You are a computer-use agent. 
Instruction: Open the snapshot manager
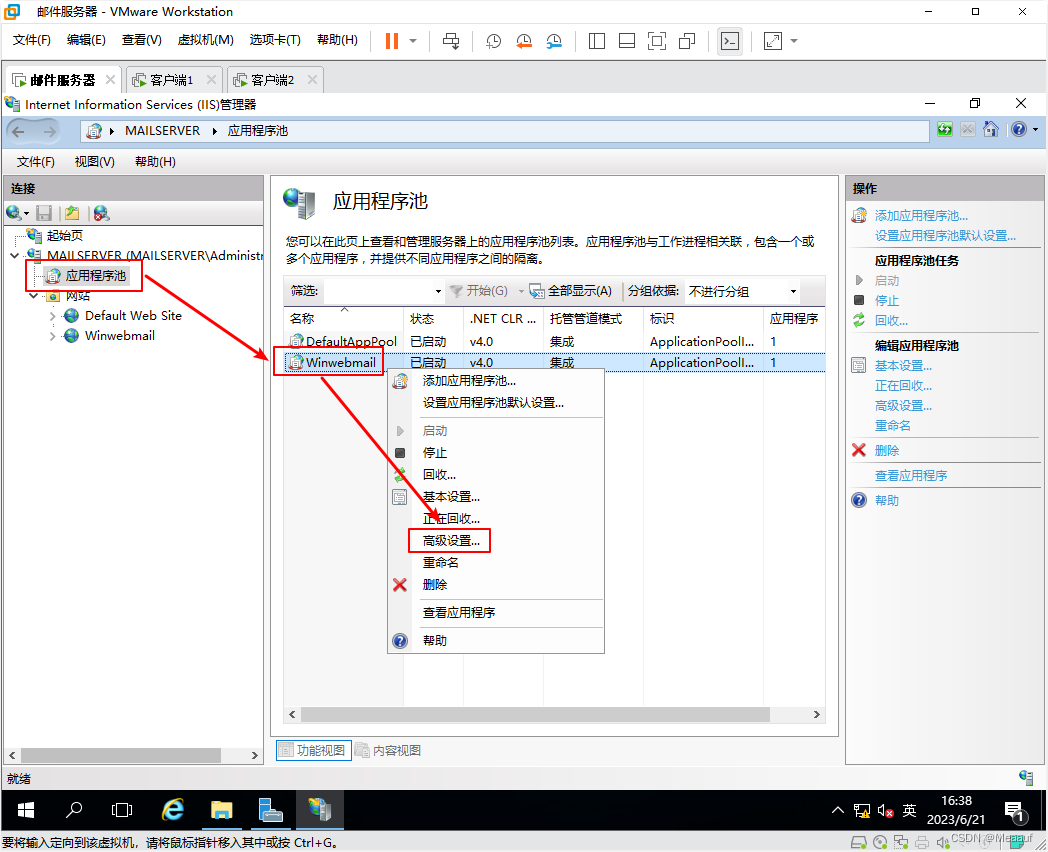click(x=554, y=41)
